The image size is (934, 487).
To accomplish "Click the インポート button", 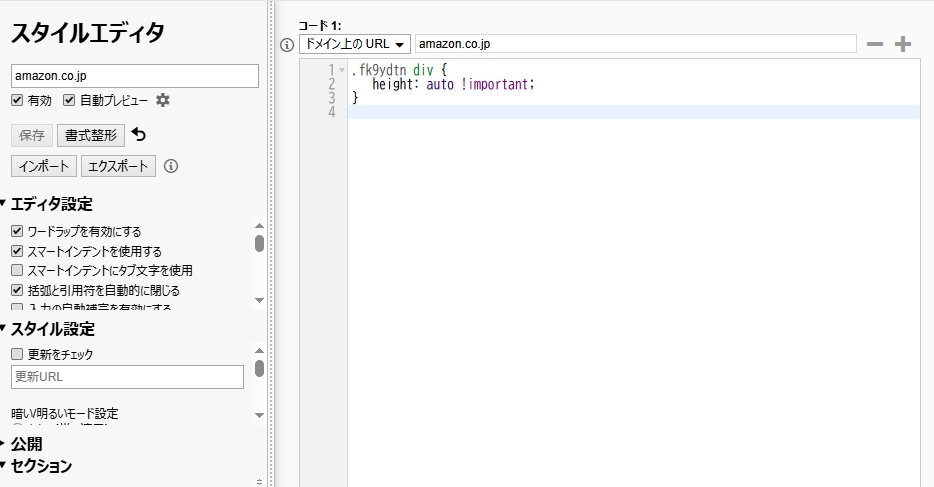I will point(44,166).
